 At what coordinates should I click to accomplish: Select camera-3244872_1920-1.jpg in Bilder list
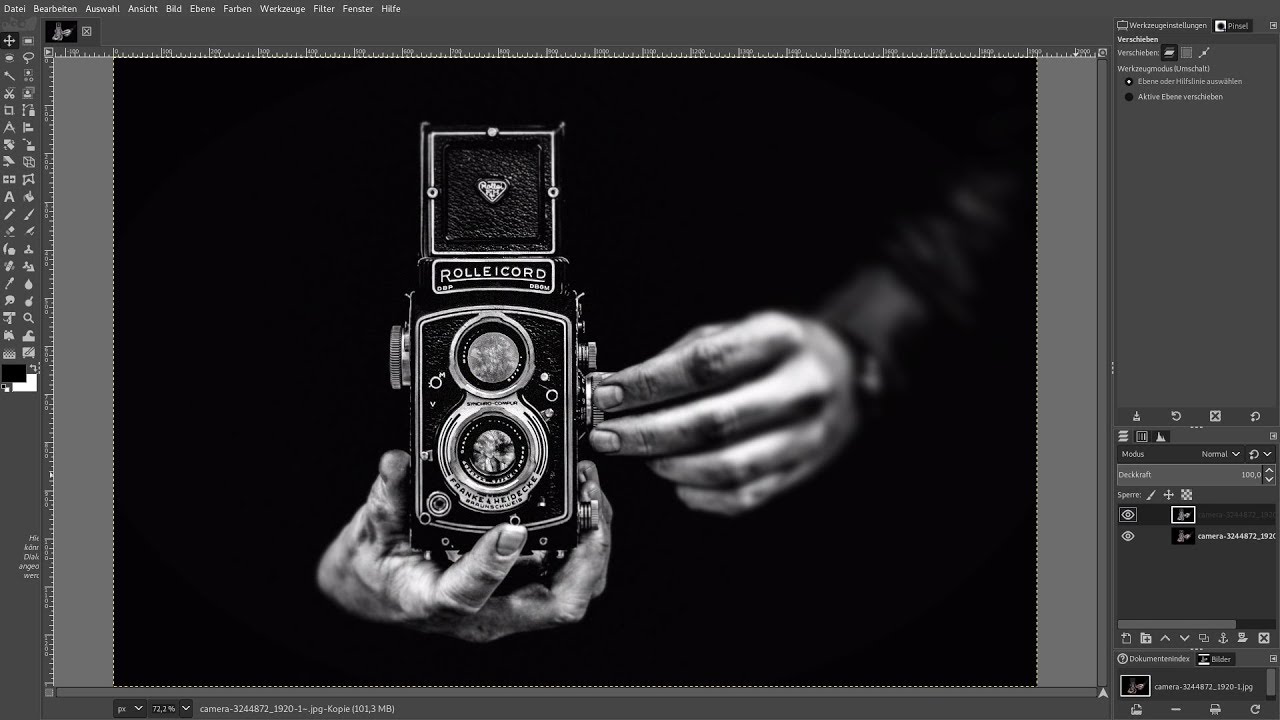pos(1193,686)
